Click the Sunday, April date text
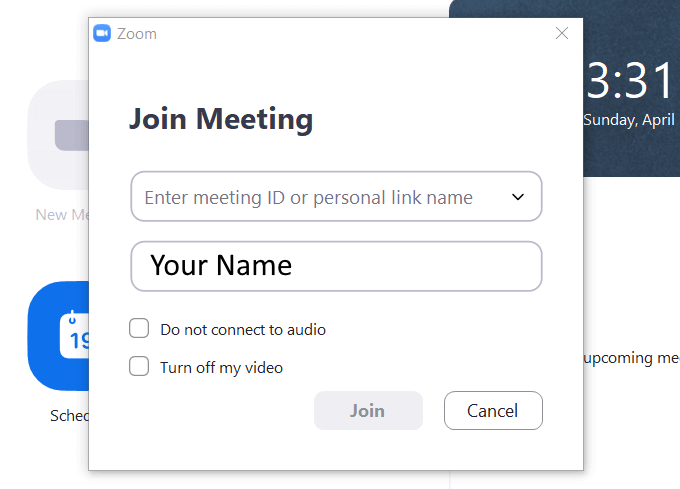The image size is (680, 489). [630, 119]
